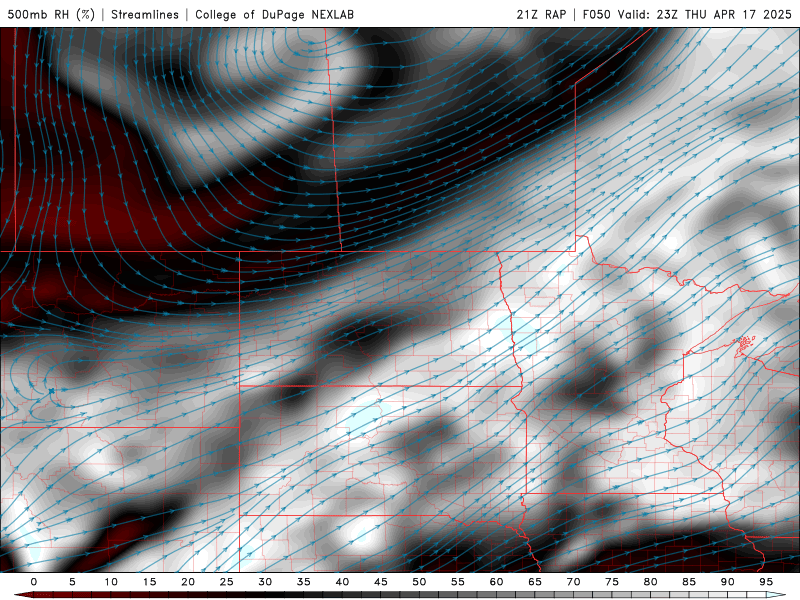
Task: Click the 25 label on the RH legend
Action: pyautogui.click(x=227, y=582)
